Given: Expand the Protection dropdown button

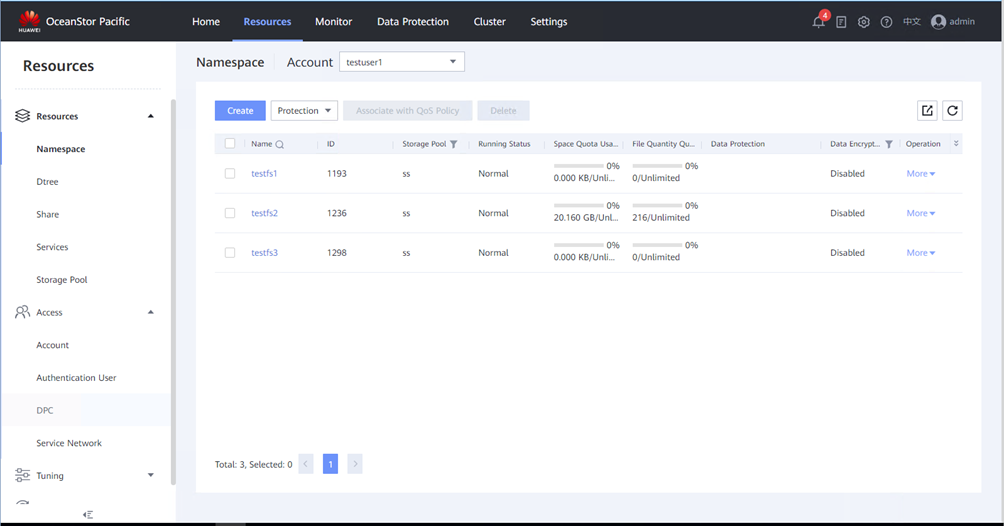Looking at the screenshot, I should click(x=304, y=111).
